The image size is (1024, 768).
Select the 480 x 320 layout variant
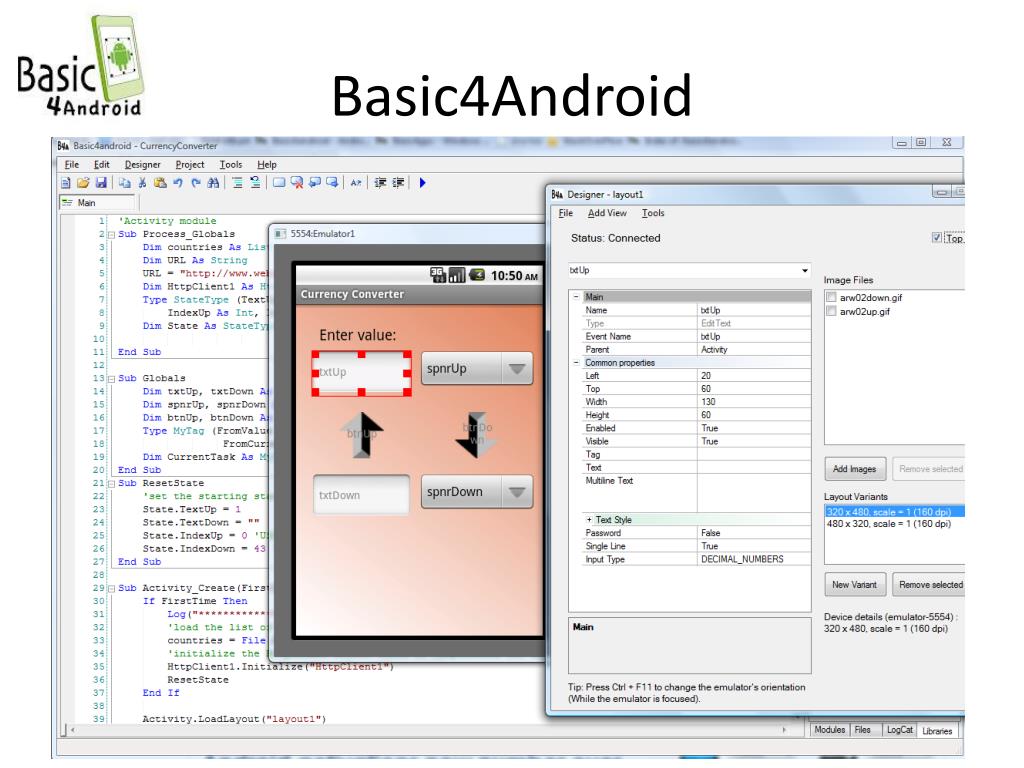(x=889, y=524)
